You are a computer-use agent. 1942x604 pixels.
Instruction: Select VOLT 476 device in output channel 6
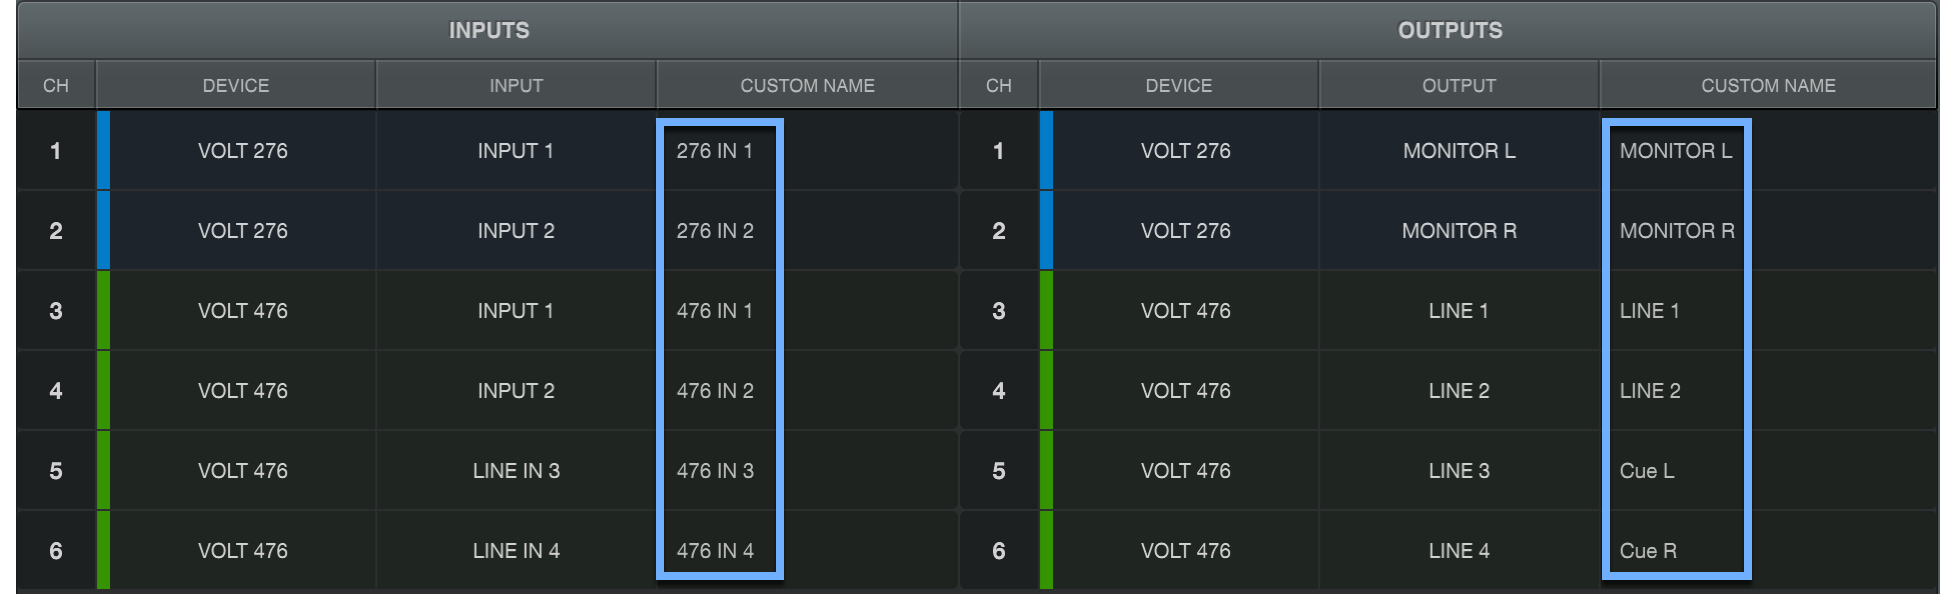pyautogui.click(x=1186, y=551)
